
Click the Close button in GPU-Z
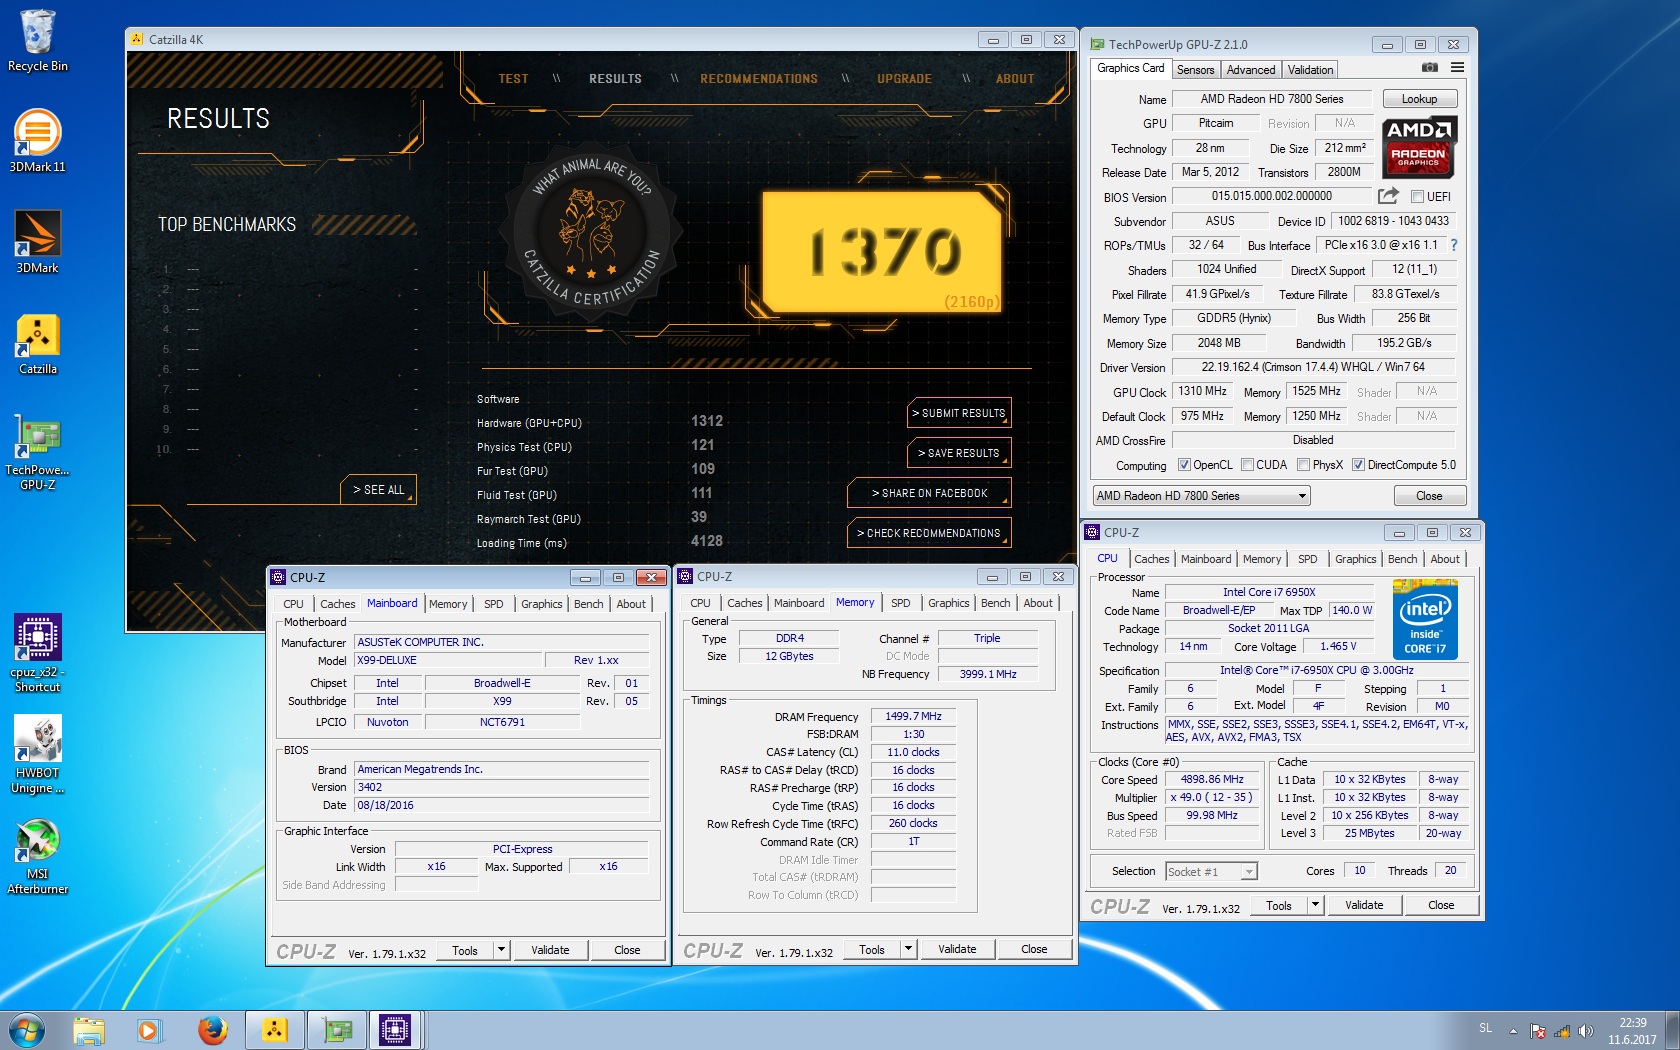click(x=1429, y=496)
